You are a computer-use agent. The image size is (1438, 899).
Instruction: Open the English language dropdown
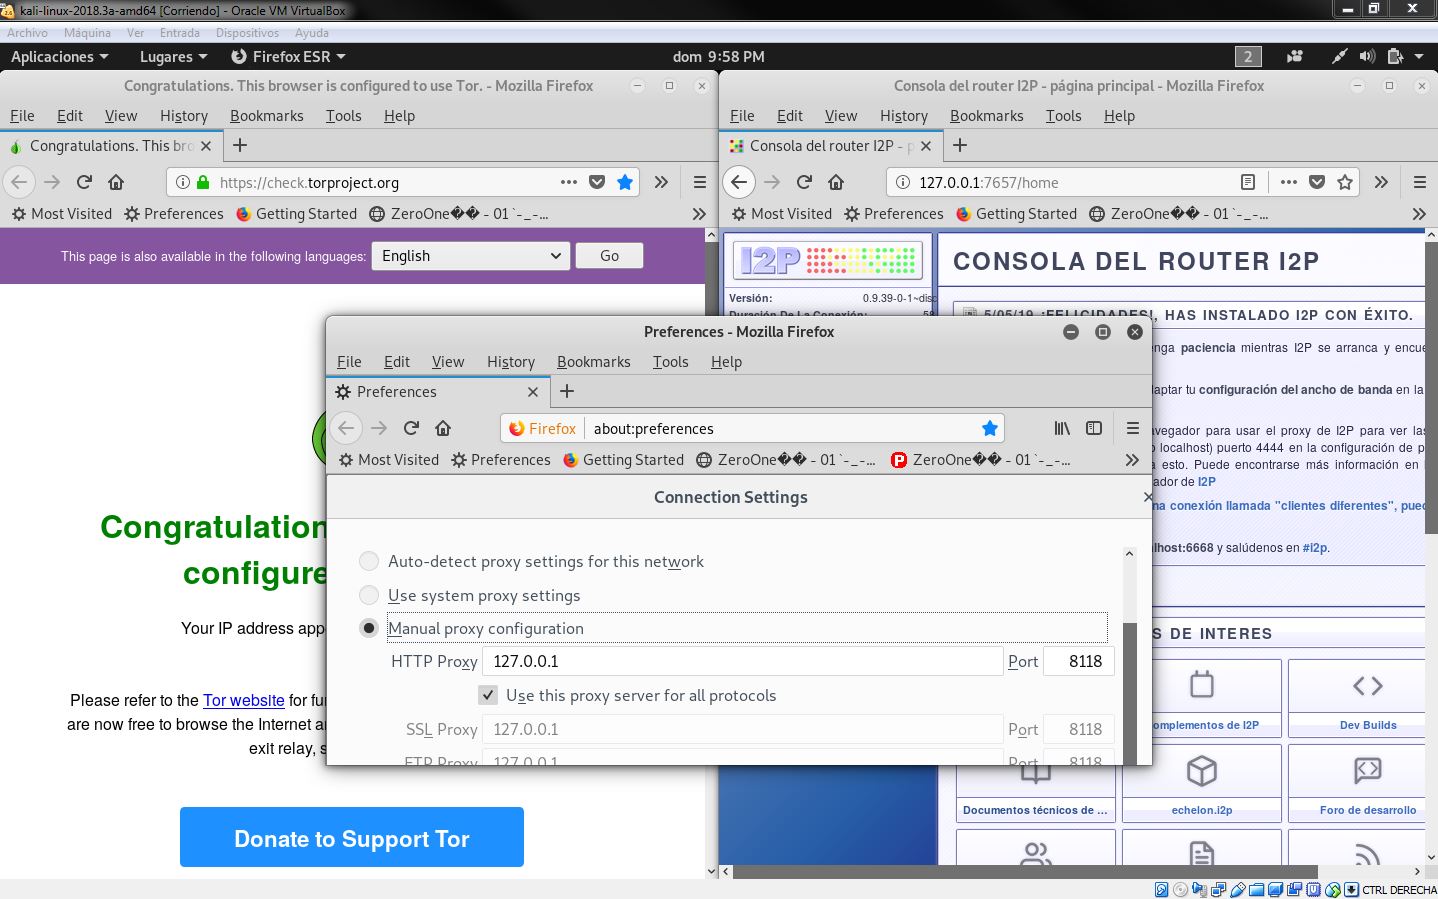coord(470,256)
